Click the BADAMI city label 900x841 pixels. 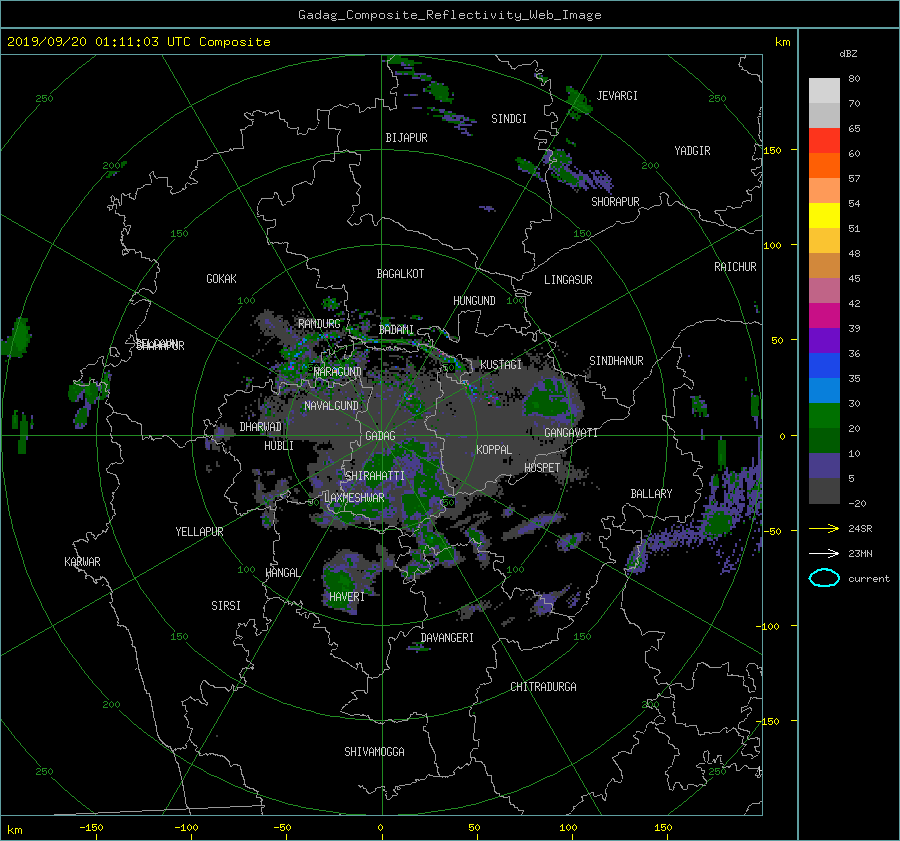point(396,330)
